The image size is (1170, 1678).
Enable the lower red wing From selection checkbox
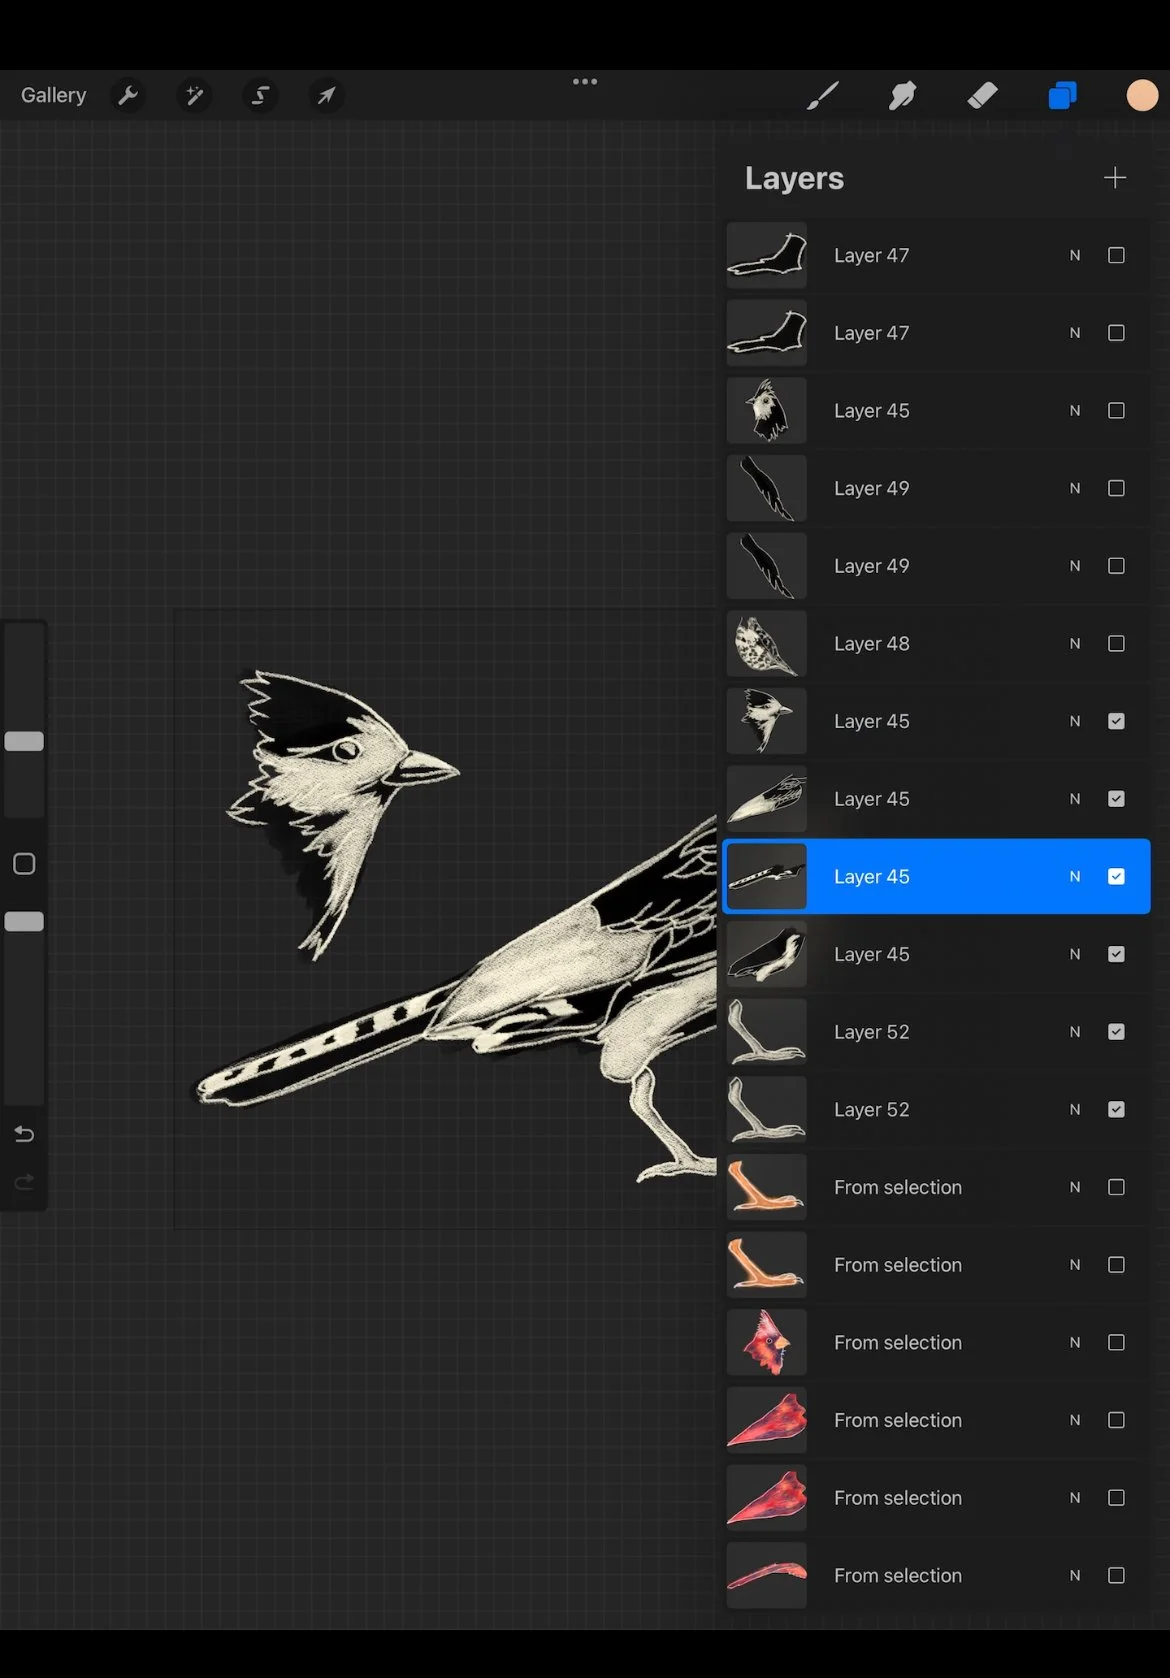(x=1116, y=1498)
